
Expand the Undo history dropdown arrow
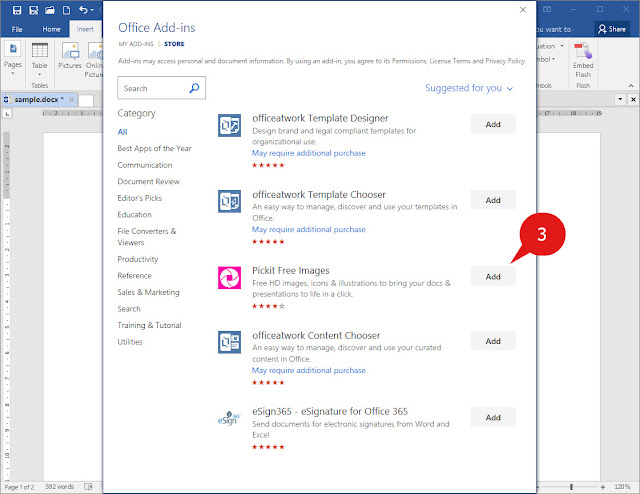coord(92,10)
